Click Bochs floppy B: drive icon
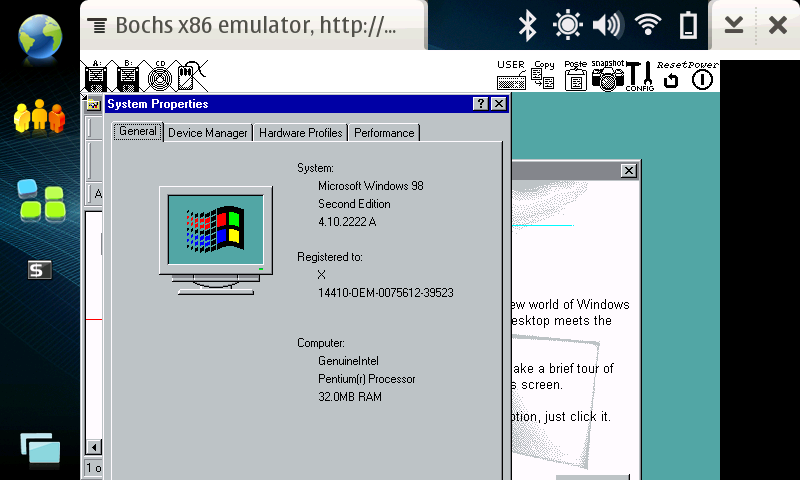The width and height of the screenshot is (800, 480). click(128, 76)
